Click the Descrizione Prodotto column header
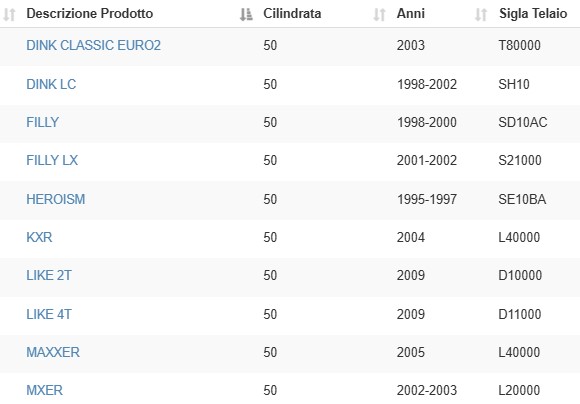The width and height of the screenshot is (580, 404). pyautogui.click(x=90, y=14)
